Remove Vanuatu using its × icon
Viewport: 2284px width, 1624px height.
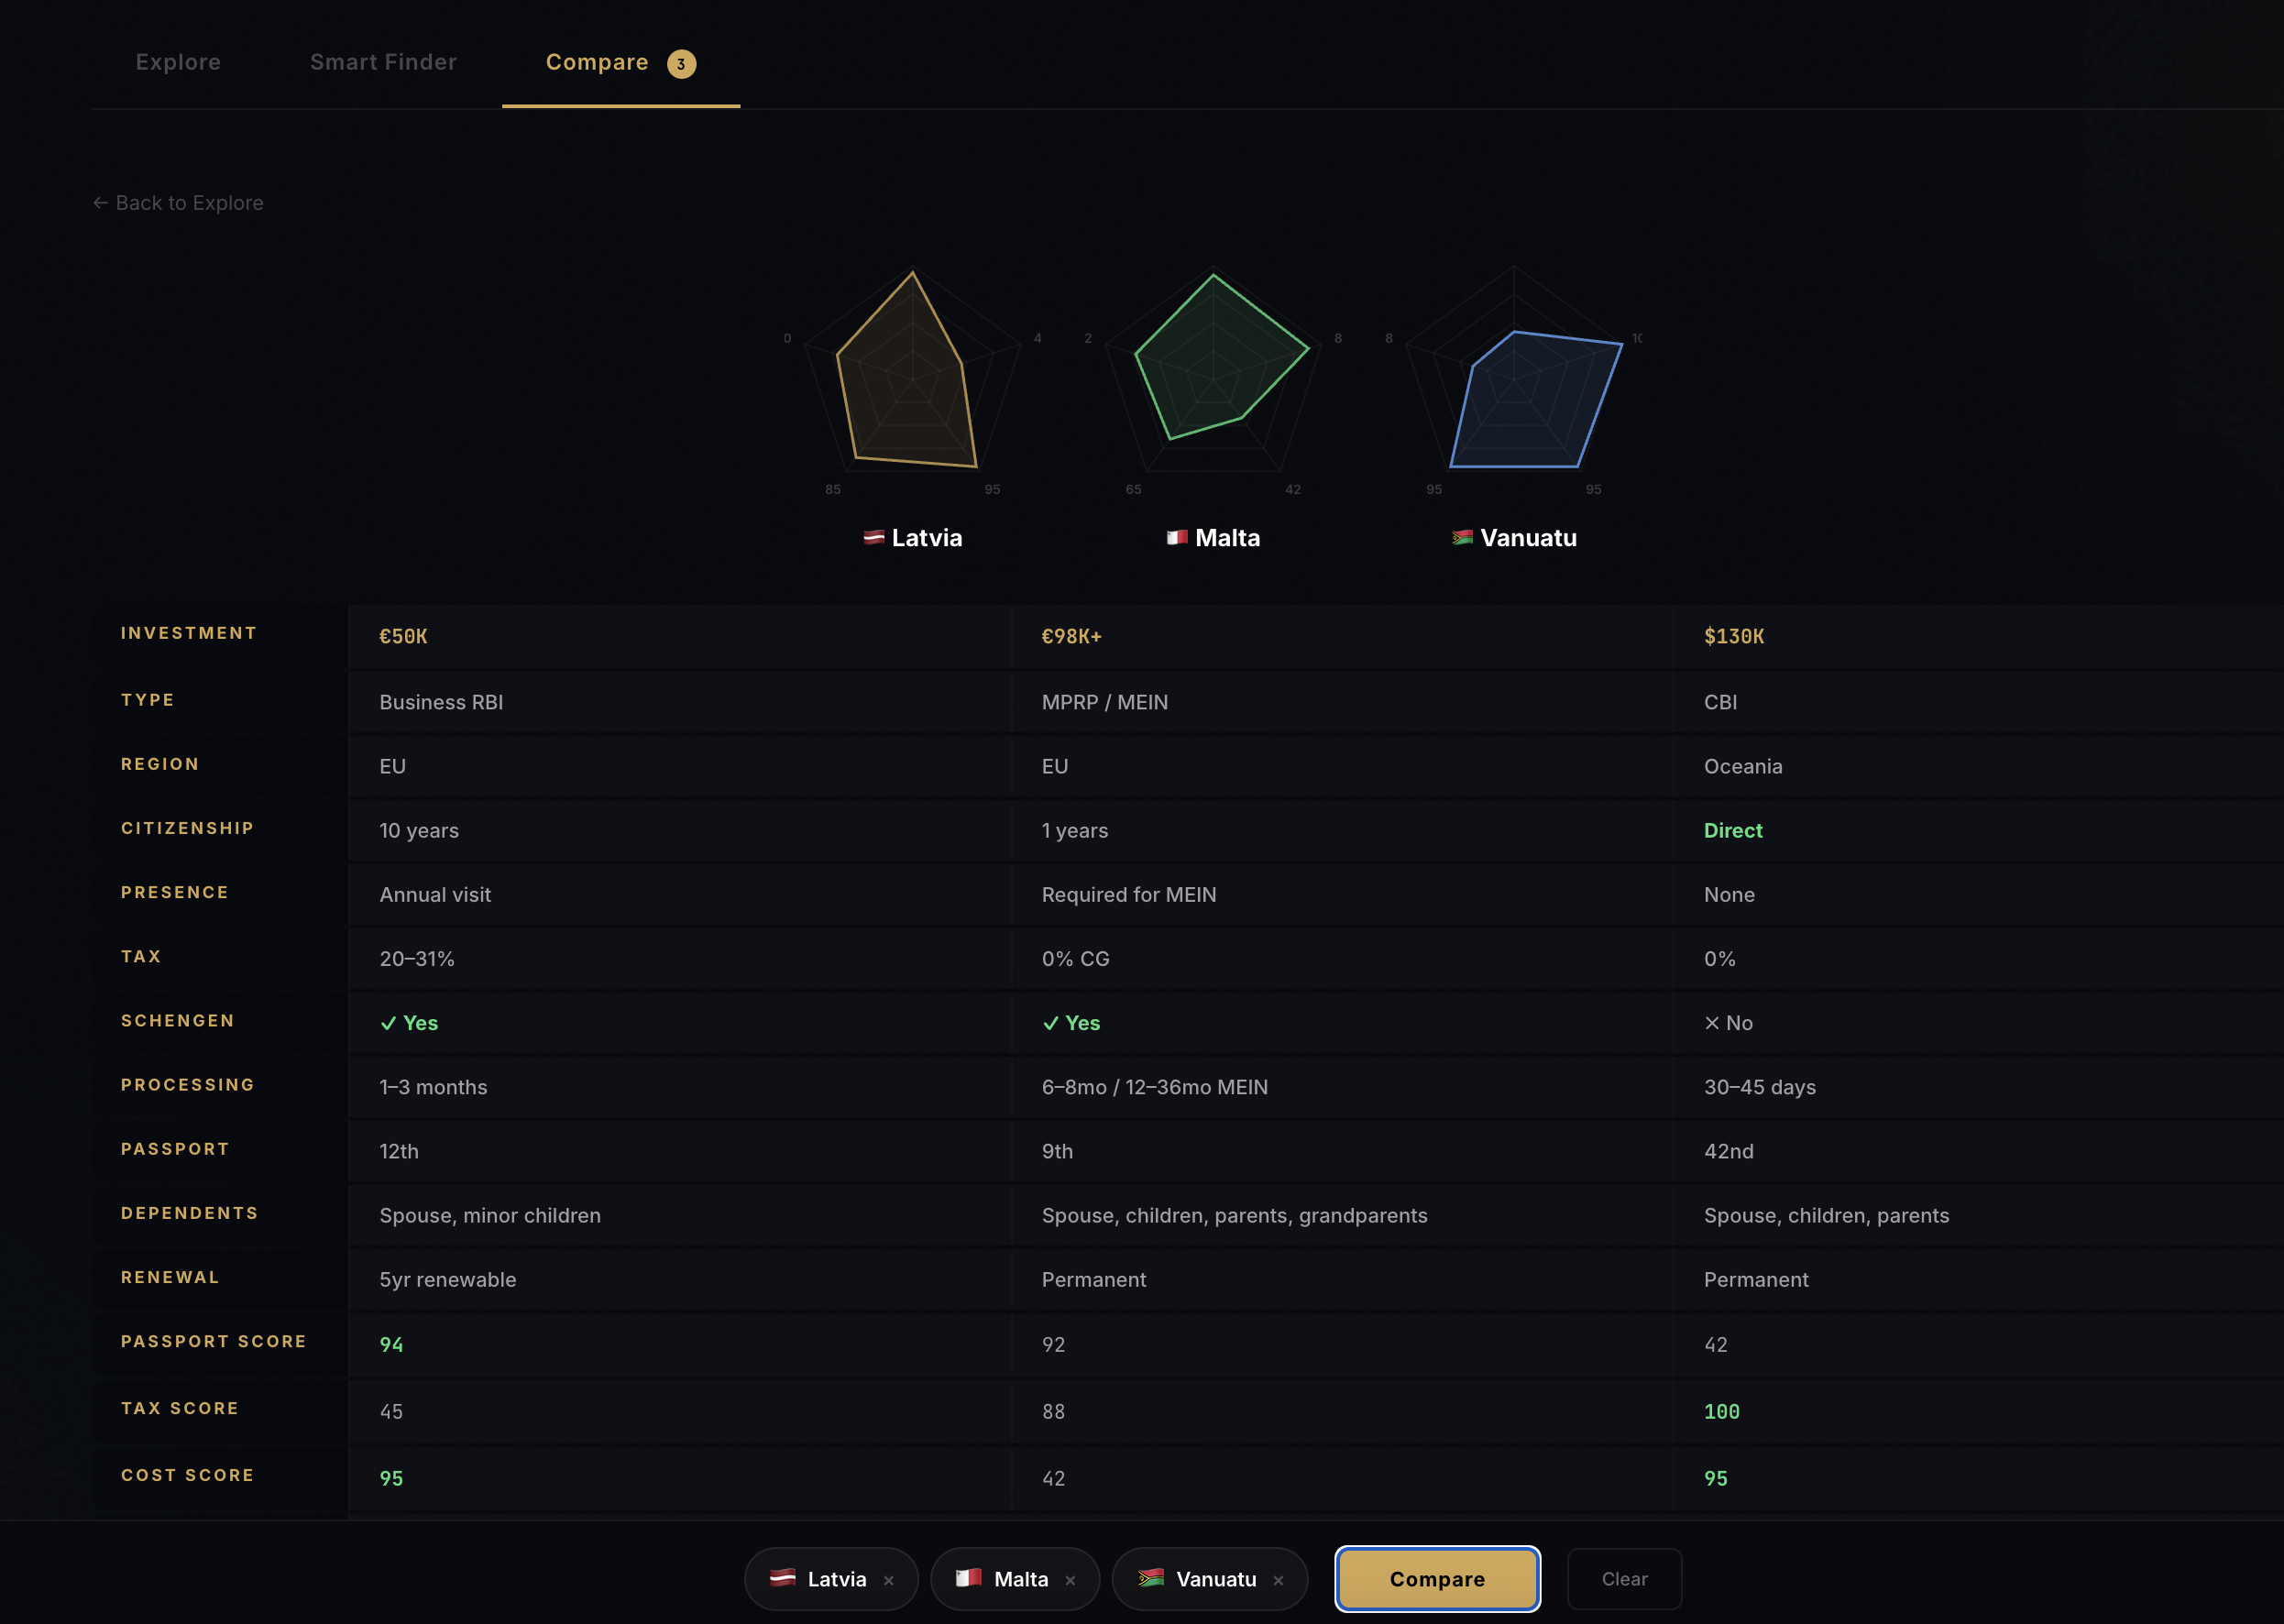[x=1278, y=1579]
